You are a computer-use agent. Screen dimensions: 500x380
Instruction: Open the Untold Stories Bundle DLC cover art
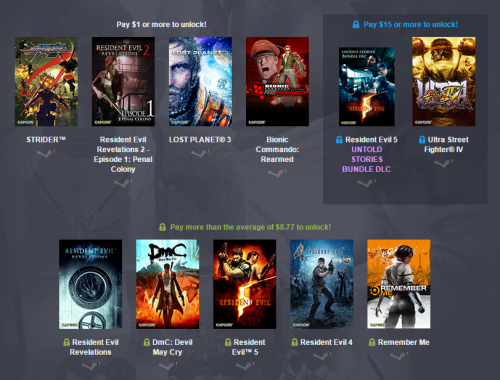point(367,87)
